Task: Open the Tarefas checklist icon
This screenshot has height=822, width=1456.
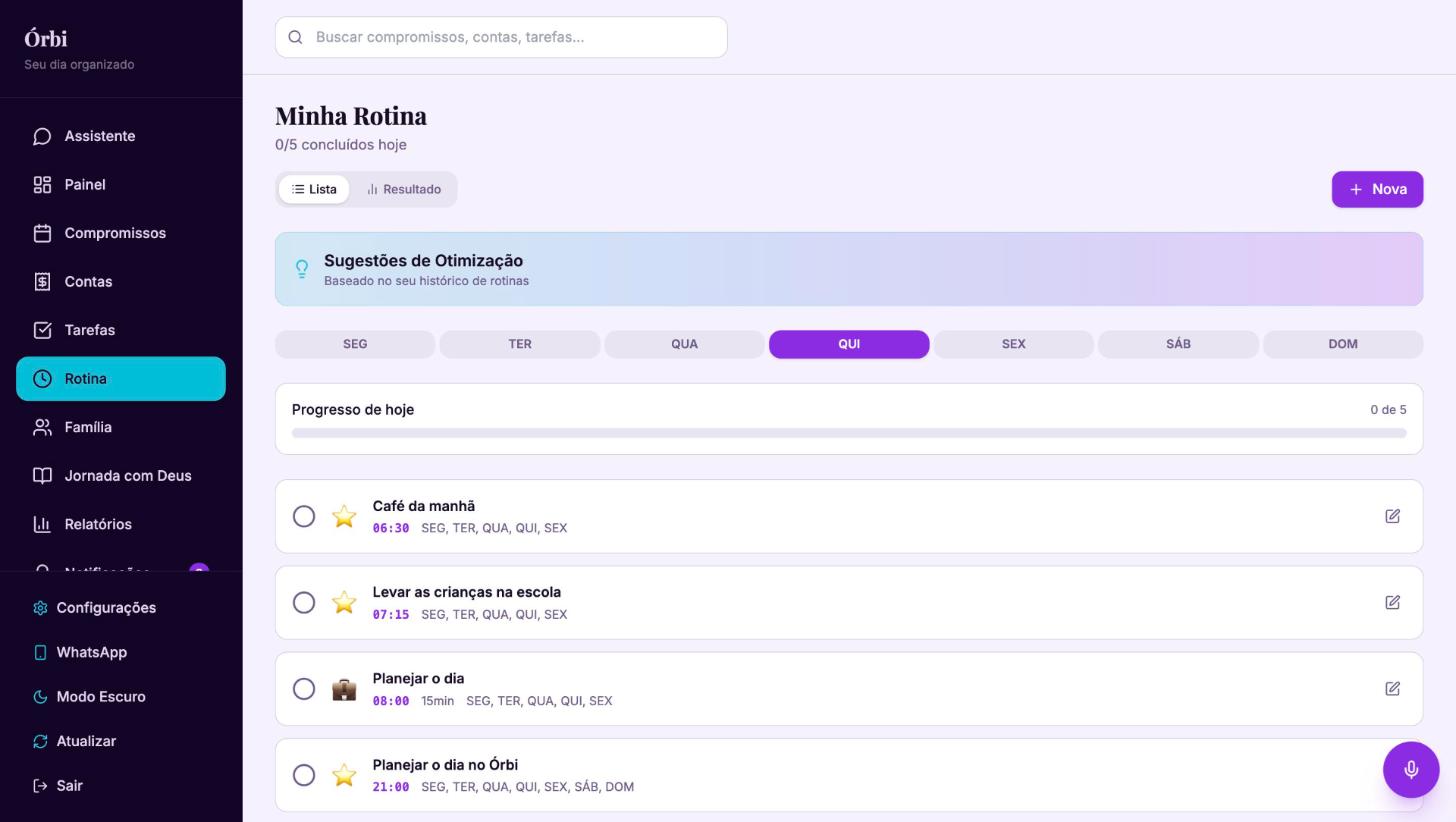Action: coord(42,330)
